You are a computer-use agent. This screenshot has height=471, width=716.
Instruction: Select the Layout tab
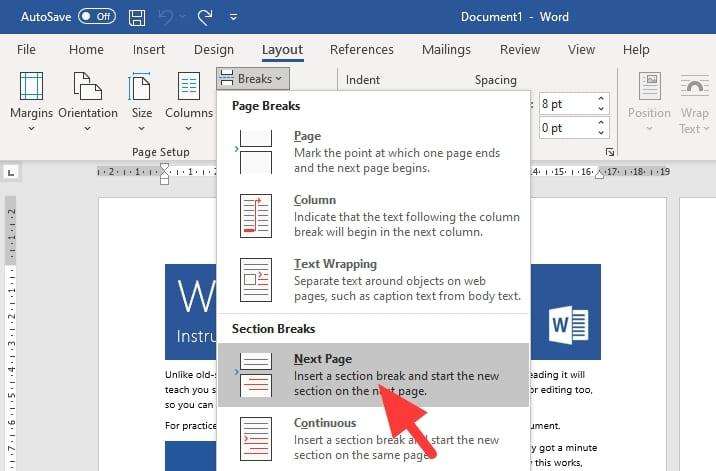[x=282, y=50]
